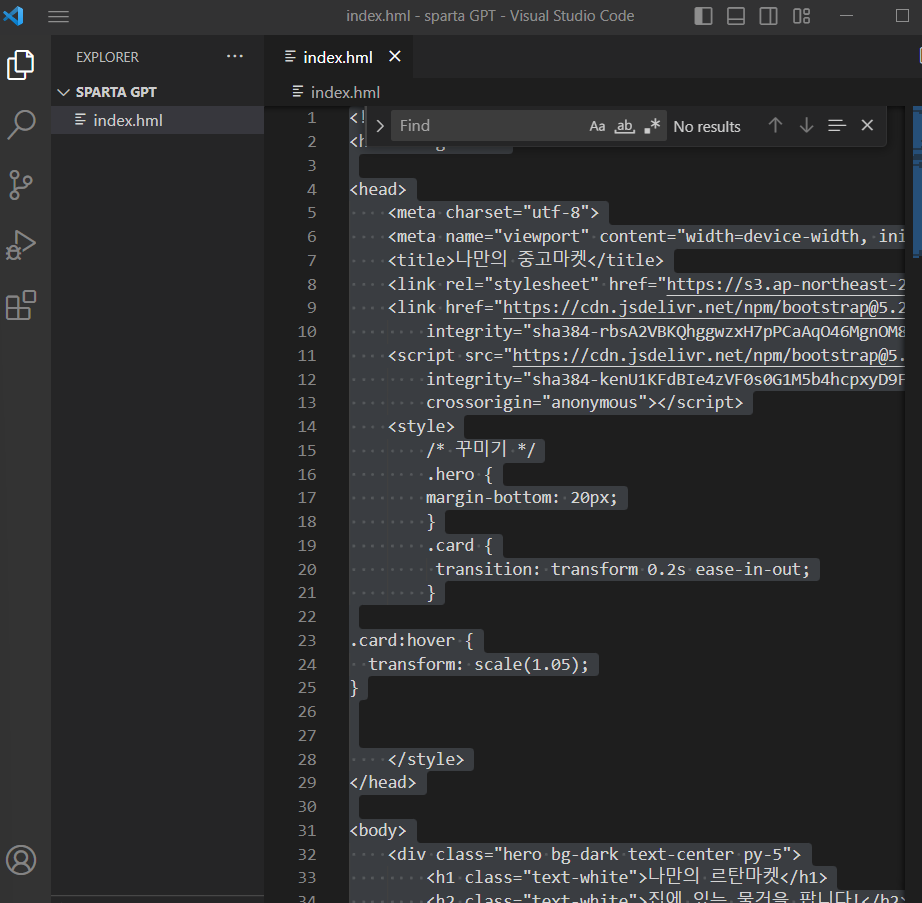Close the Find widget
Image resolution: width=922 pixels, height=903 pixels.
click(x=867, y=125)
